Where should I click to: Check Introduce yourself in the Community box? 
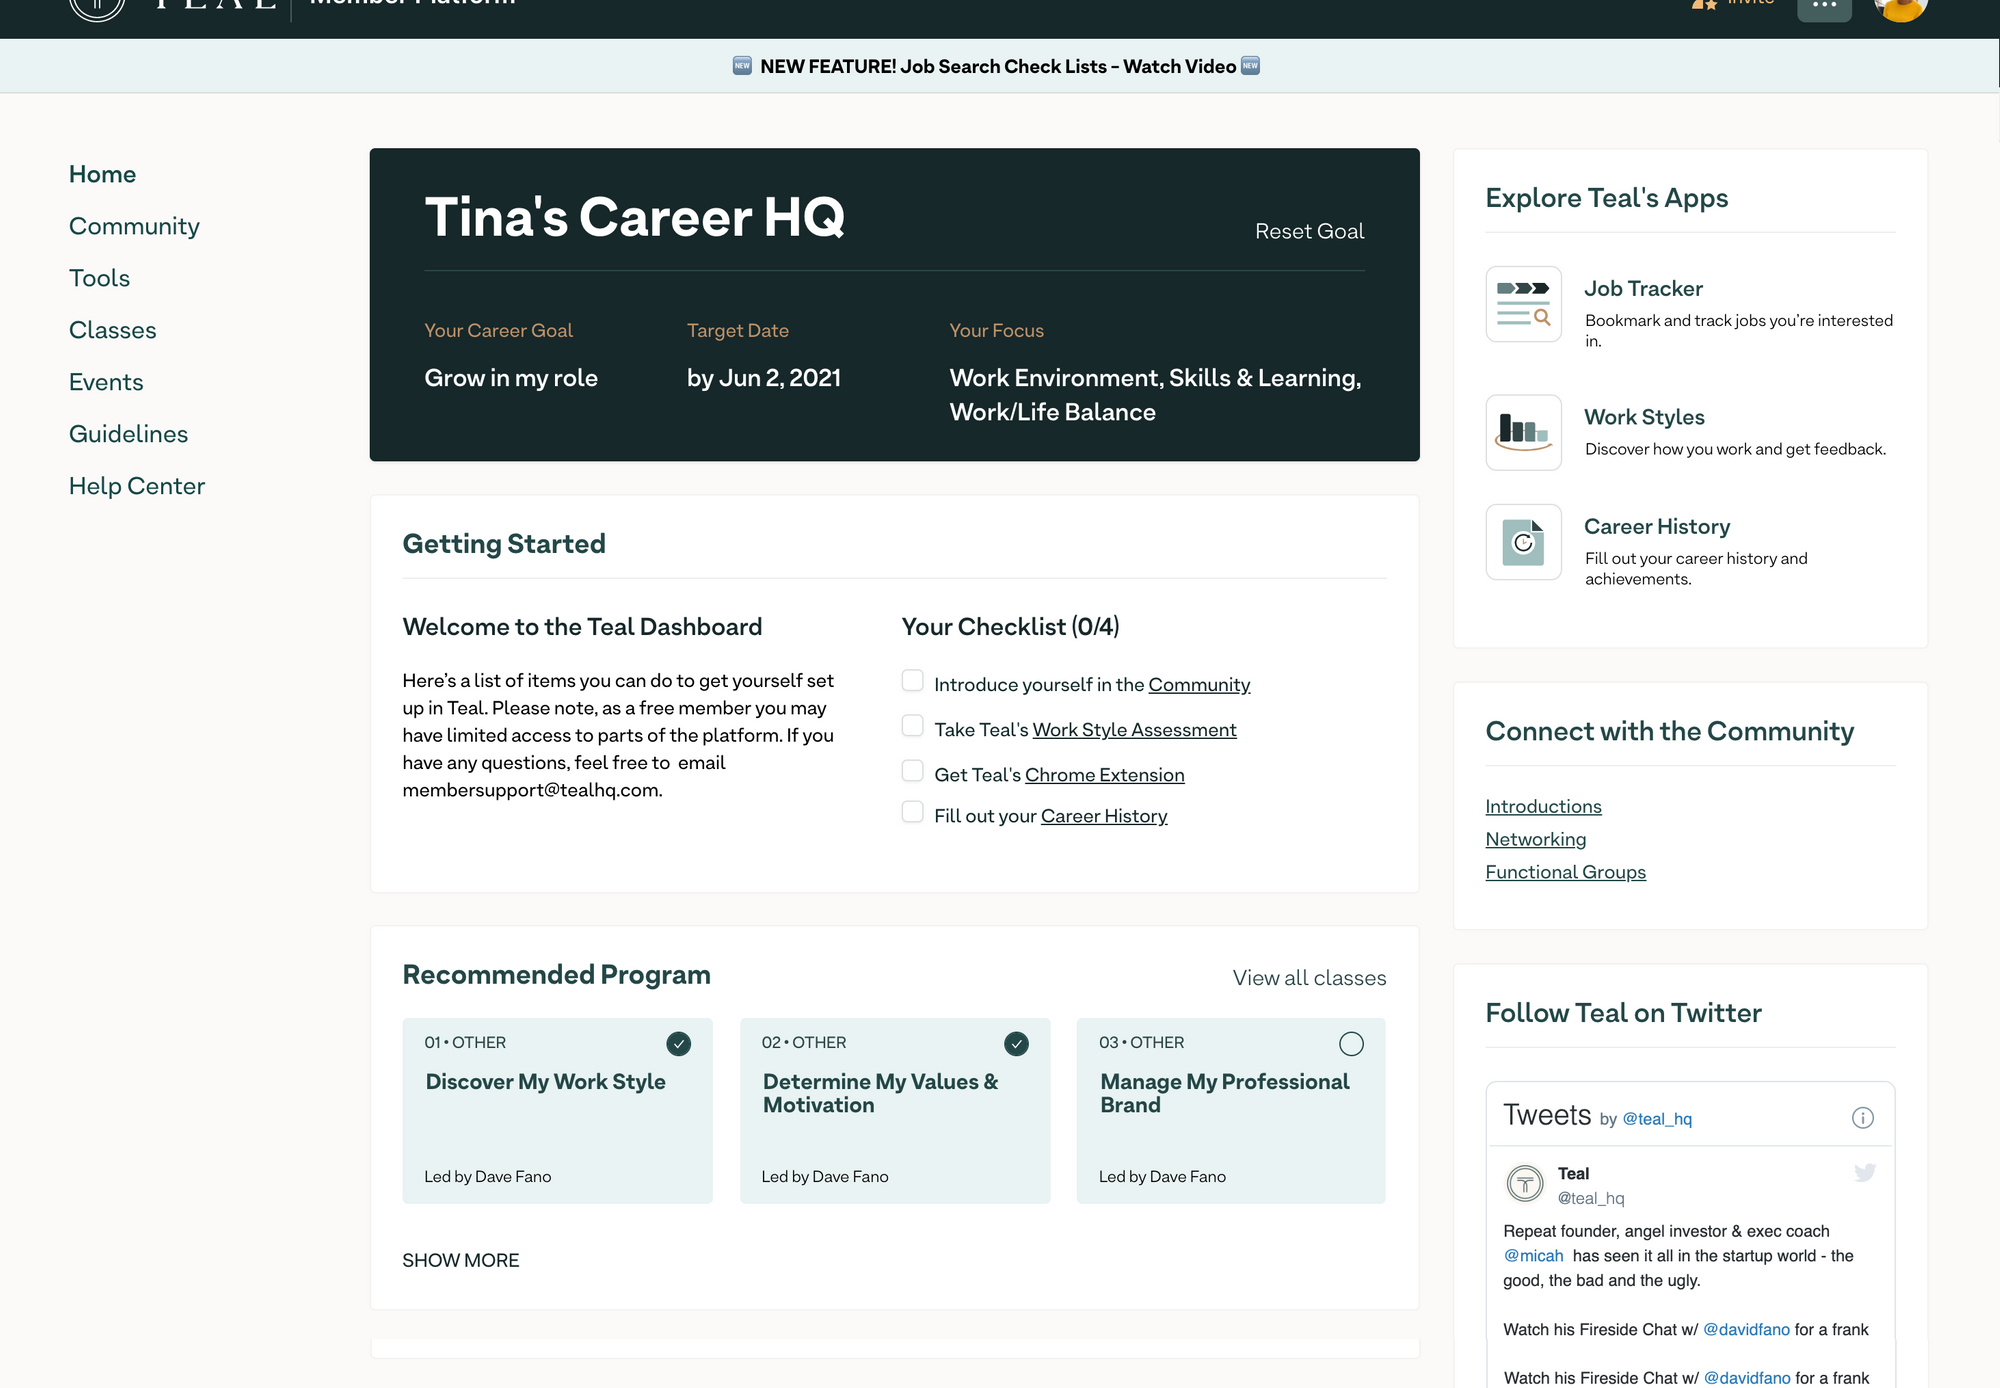(912, 681)
